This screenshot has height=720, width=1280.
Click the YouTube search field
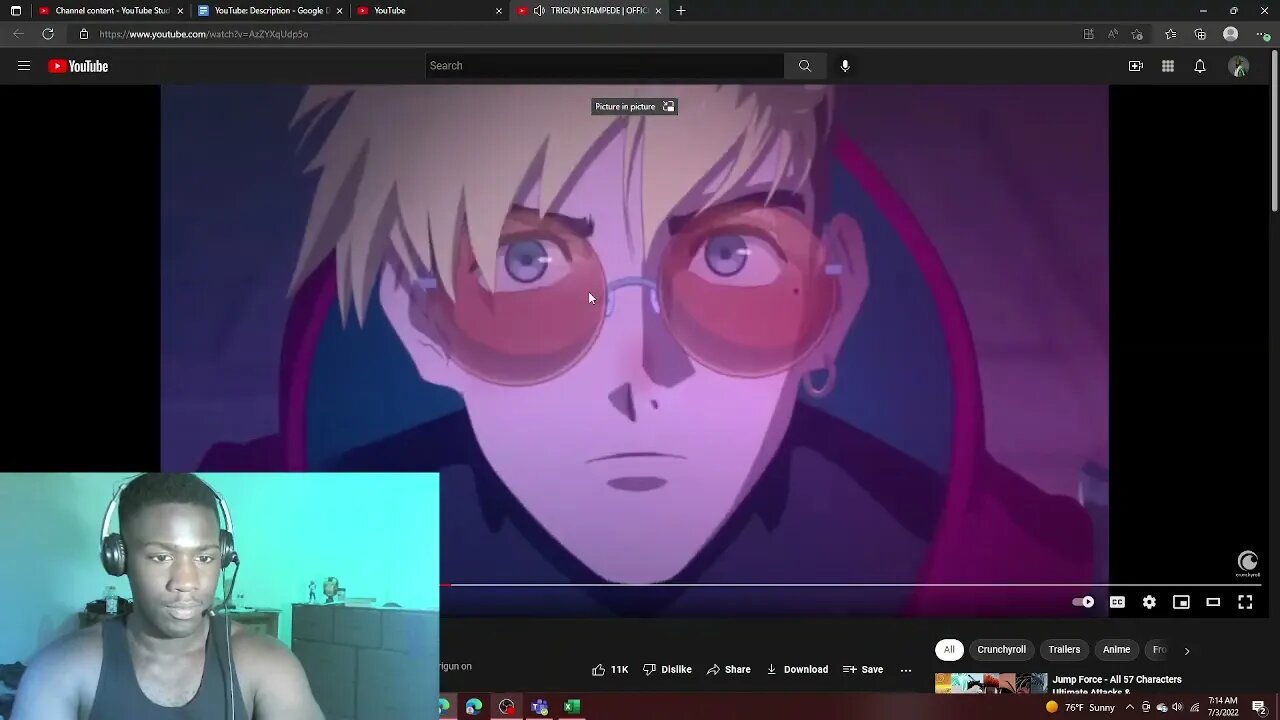[x=605, y=66]
